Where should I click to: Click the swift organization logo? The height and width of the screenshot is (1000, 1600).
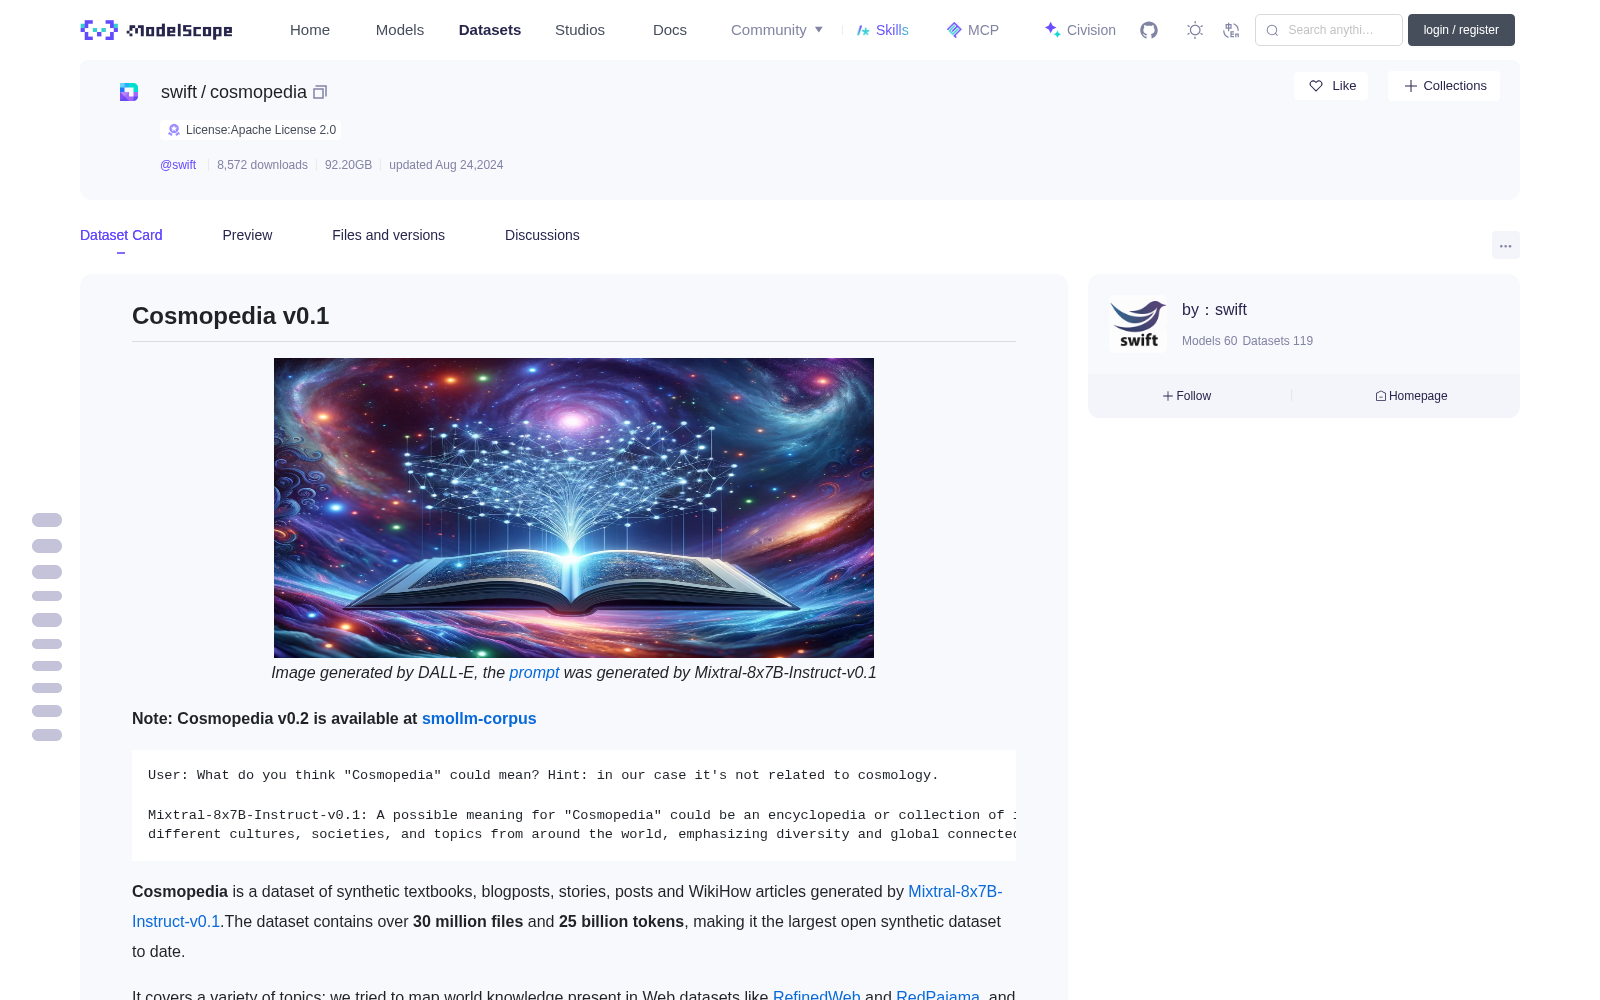point(1138,324)
